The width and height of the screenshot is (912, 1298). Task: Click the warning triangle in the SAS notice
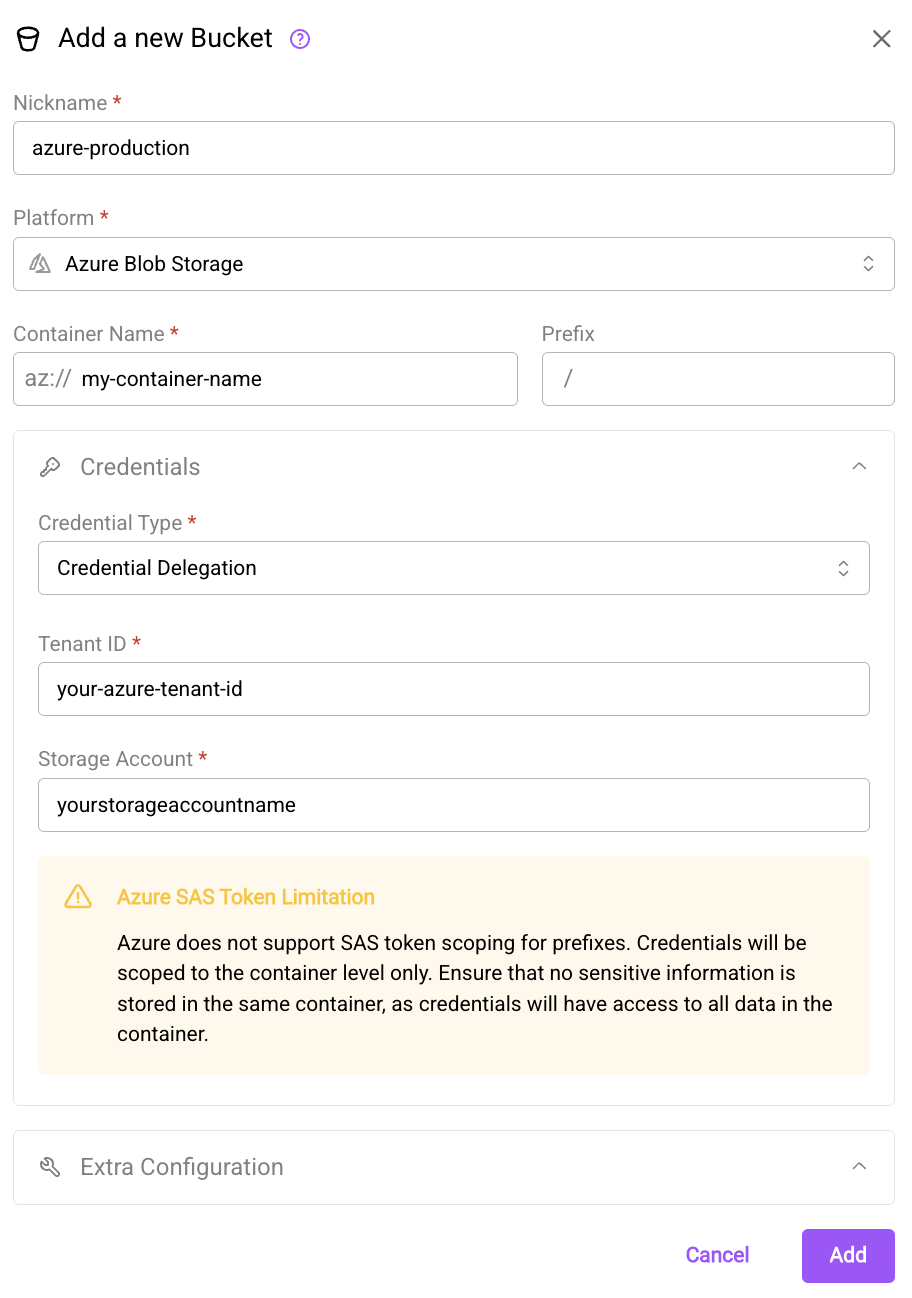pos(77,897)
